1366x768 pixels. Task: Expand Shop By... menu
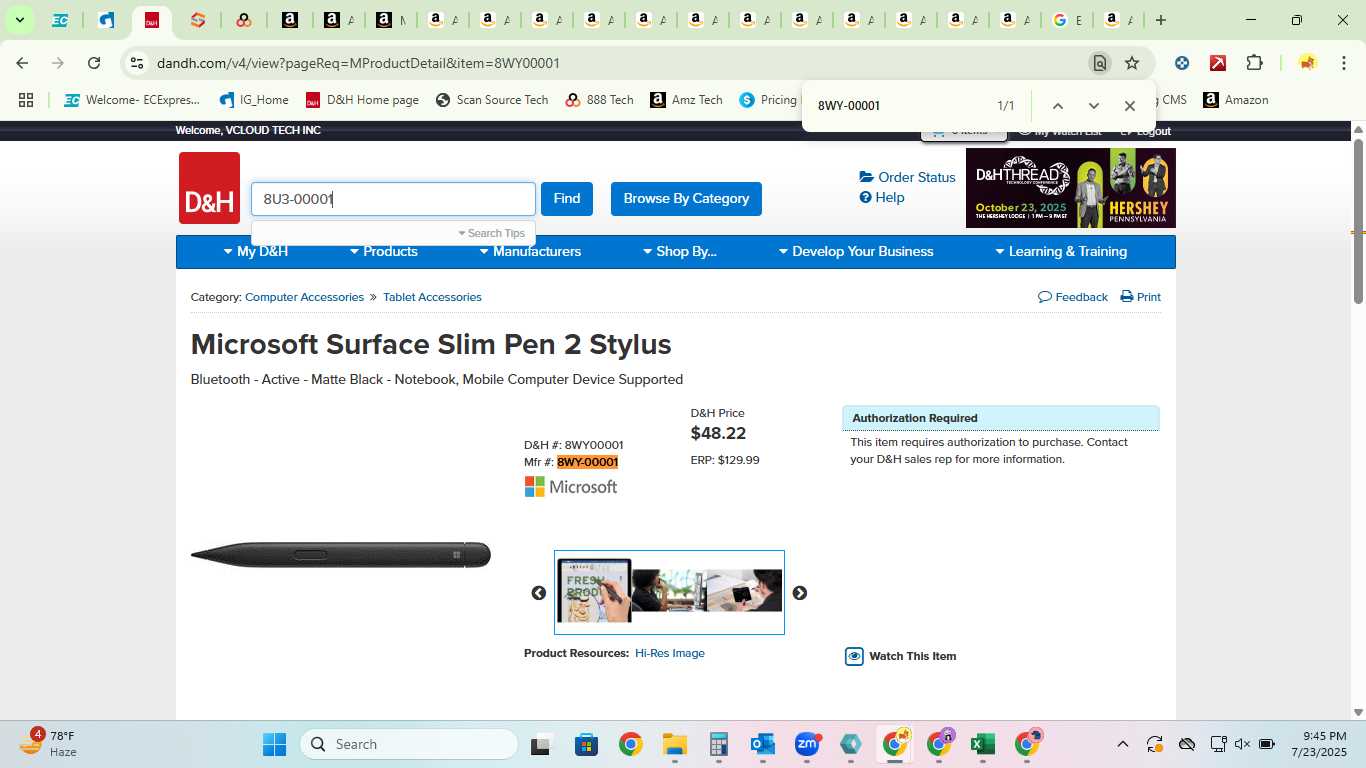pos(680,252)
